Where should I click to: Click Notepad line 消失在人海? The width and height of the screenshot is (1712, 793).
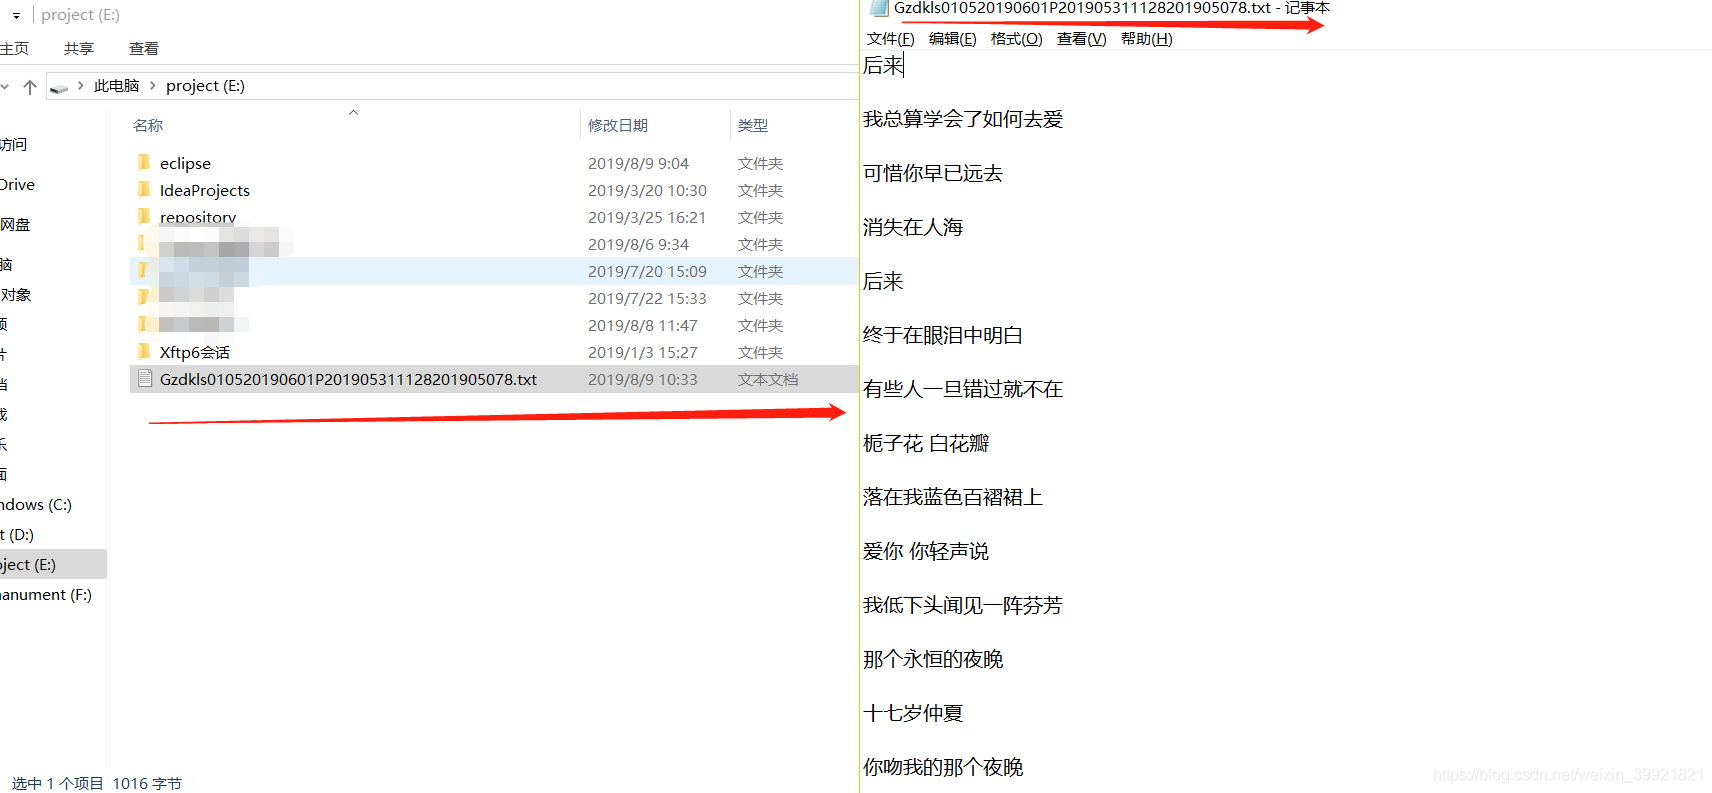[x=913, y=227]
